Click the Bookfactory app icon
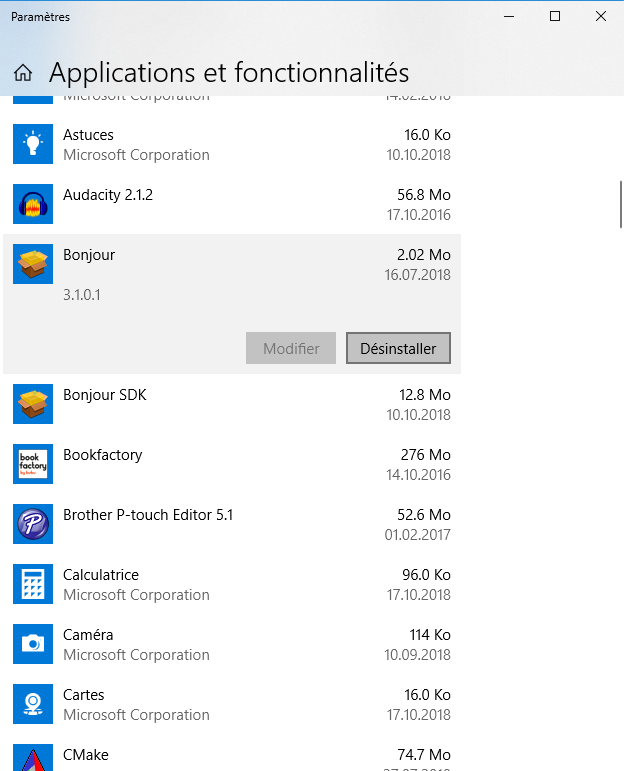 (33, 464)
